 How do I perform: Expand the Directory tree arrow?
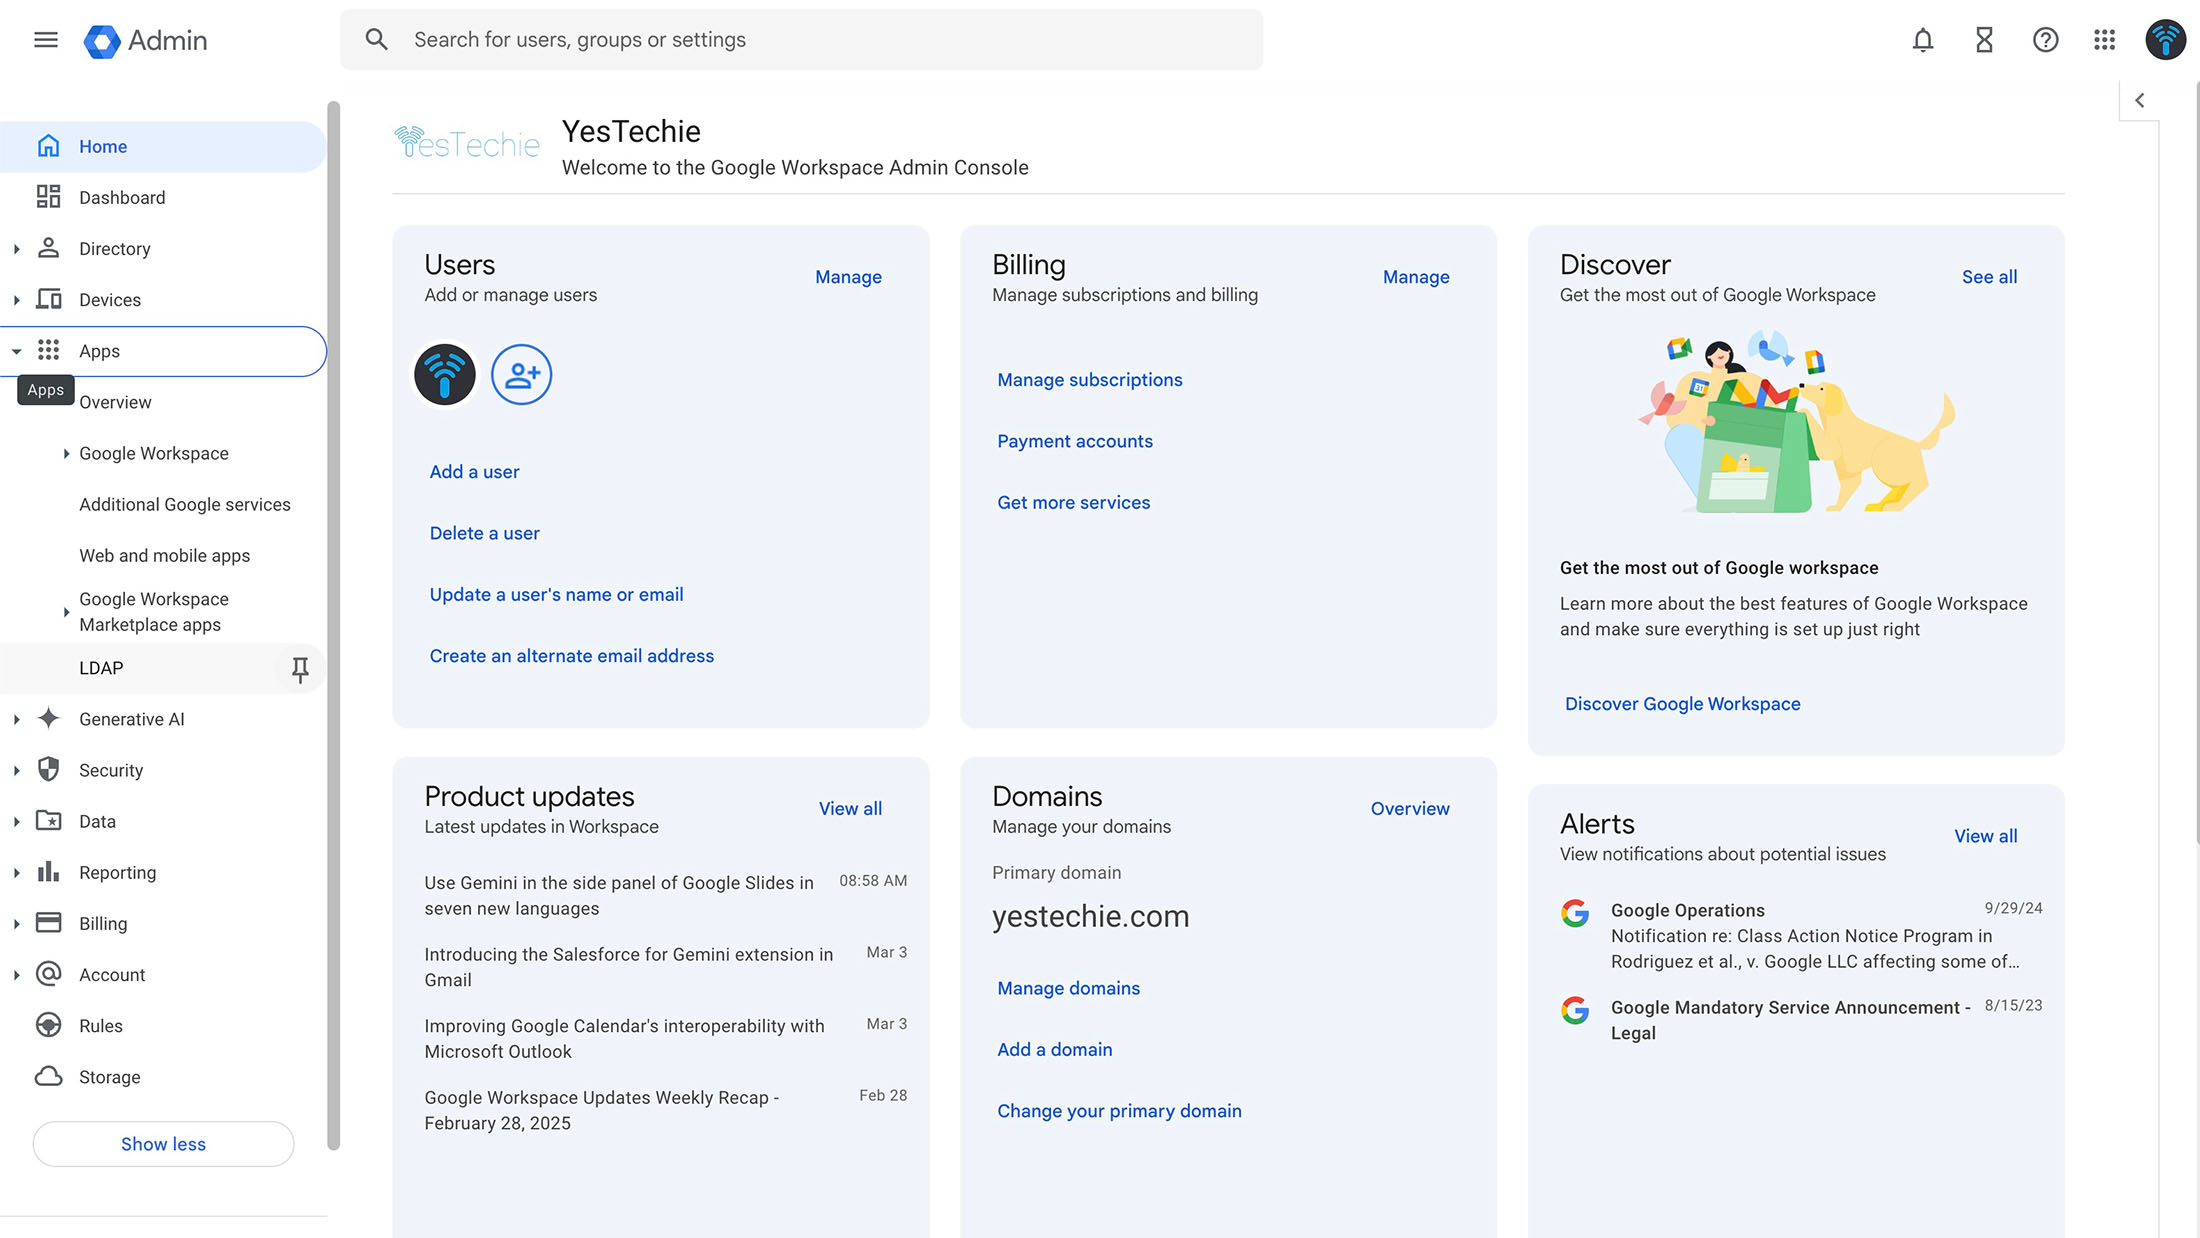click(16, 249)
